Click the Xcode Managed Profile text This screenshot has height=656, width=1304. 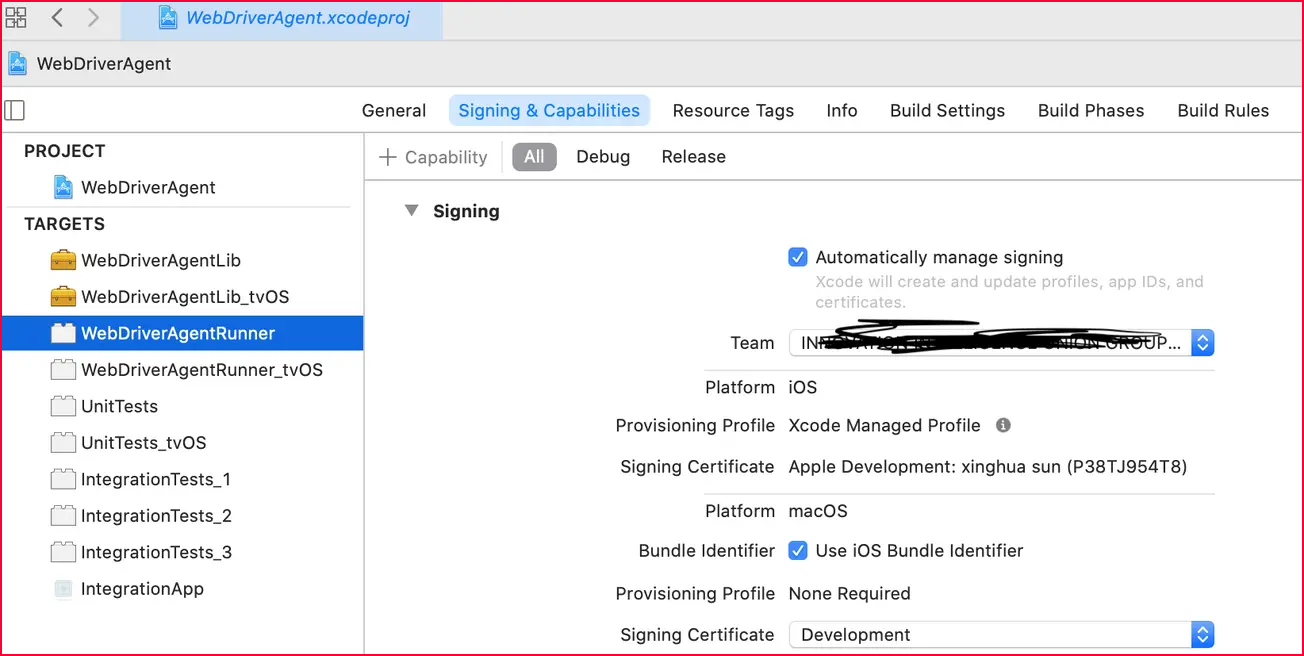tap(884, 425)
